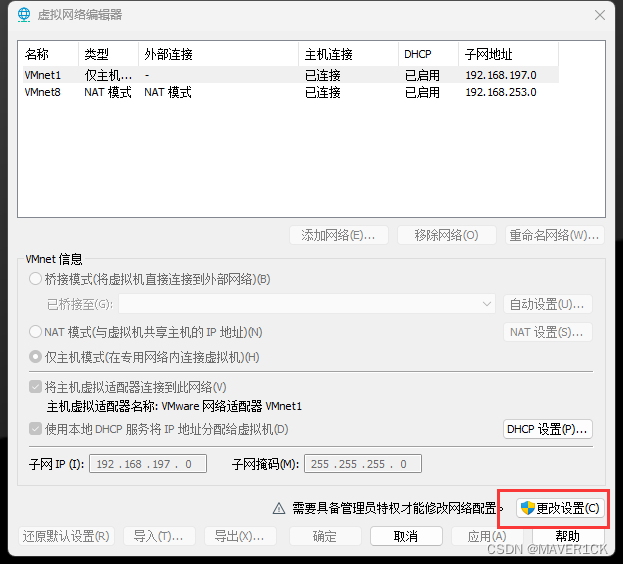Viewport: 623px width, 564px height.
Task: Click 添加网络(E) add network button
Action: click(x=339, y=235)
